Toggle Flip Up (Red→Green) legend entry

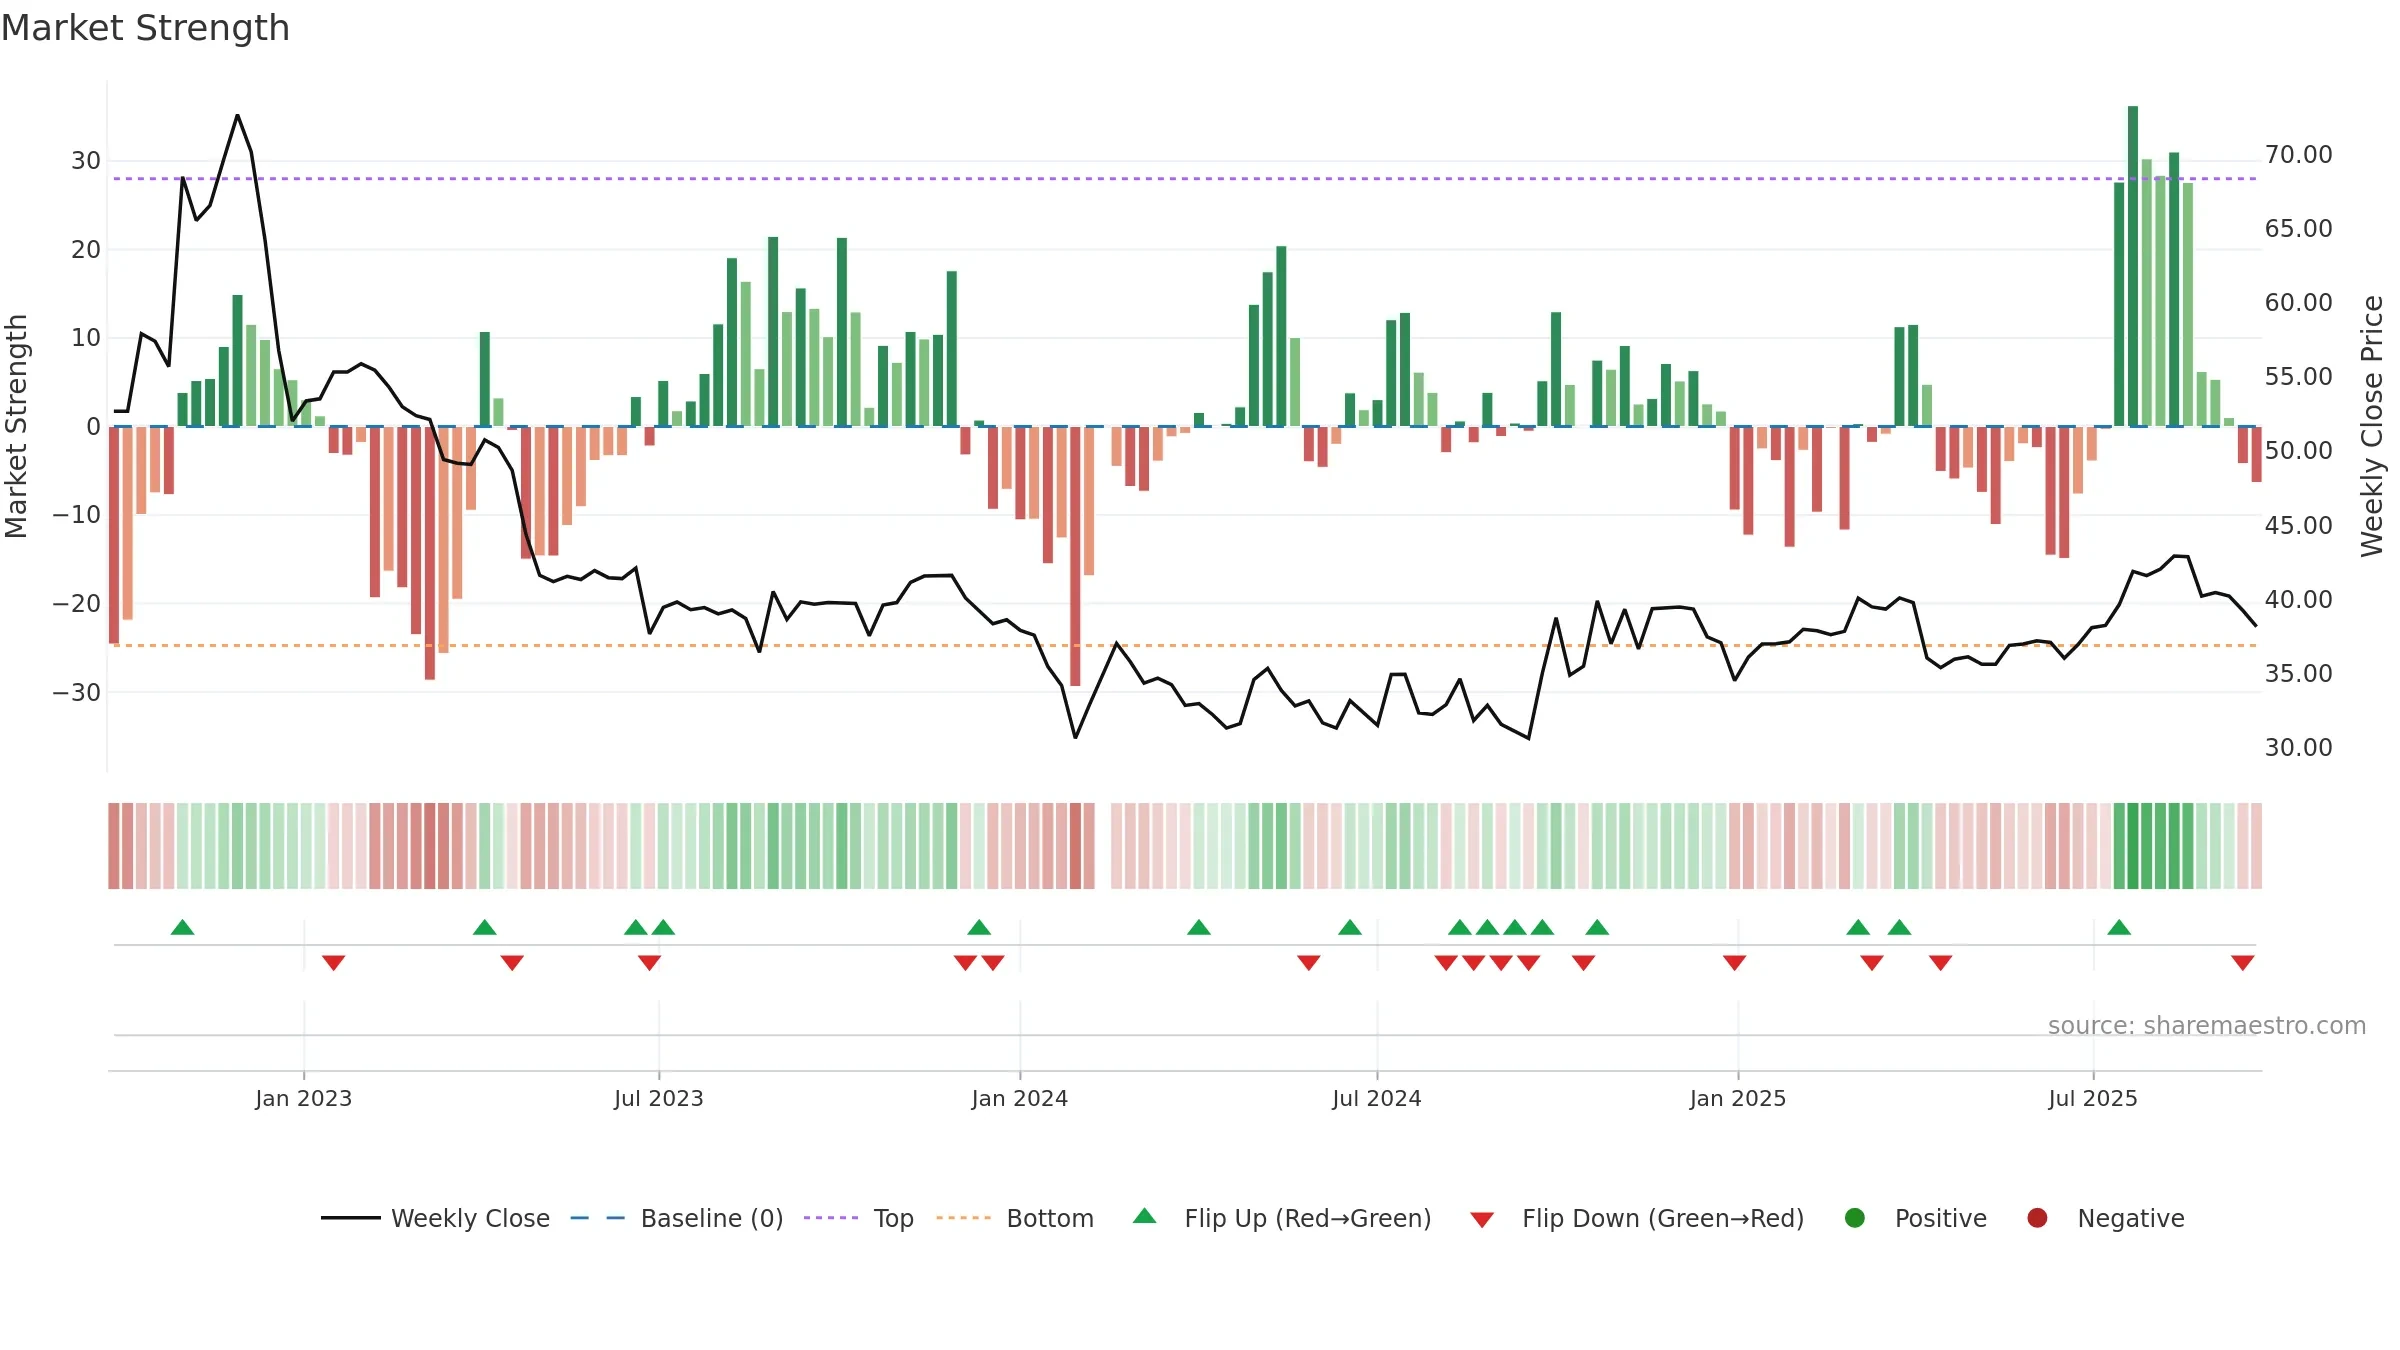point(1282,1218)
